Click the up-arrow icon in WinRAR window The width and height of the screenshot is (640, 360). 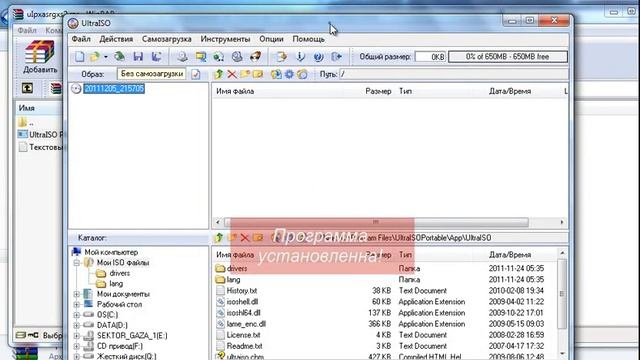27,88
